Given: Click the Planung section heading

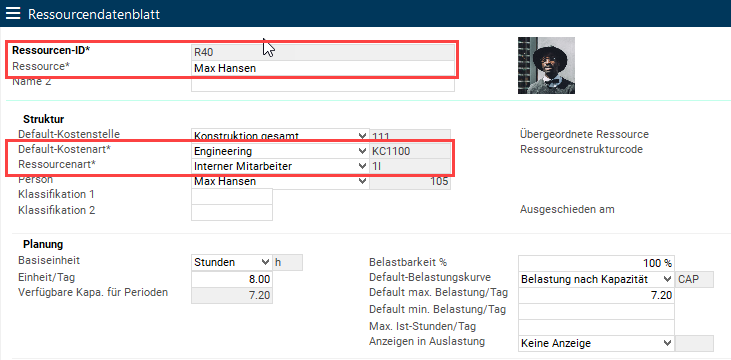Looking at the screenshot, I should pos(43,244).
